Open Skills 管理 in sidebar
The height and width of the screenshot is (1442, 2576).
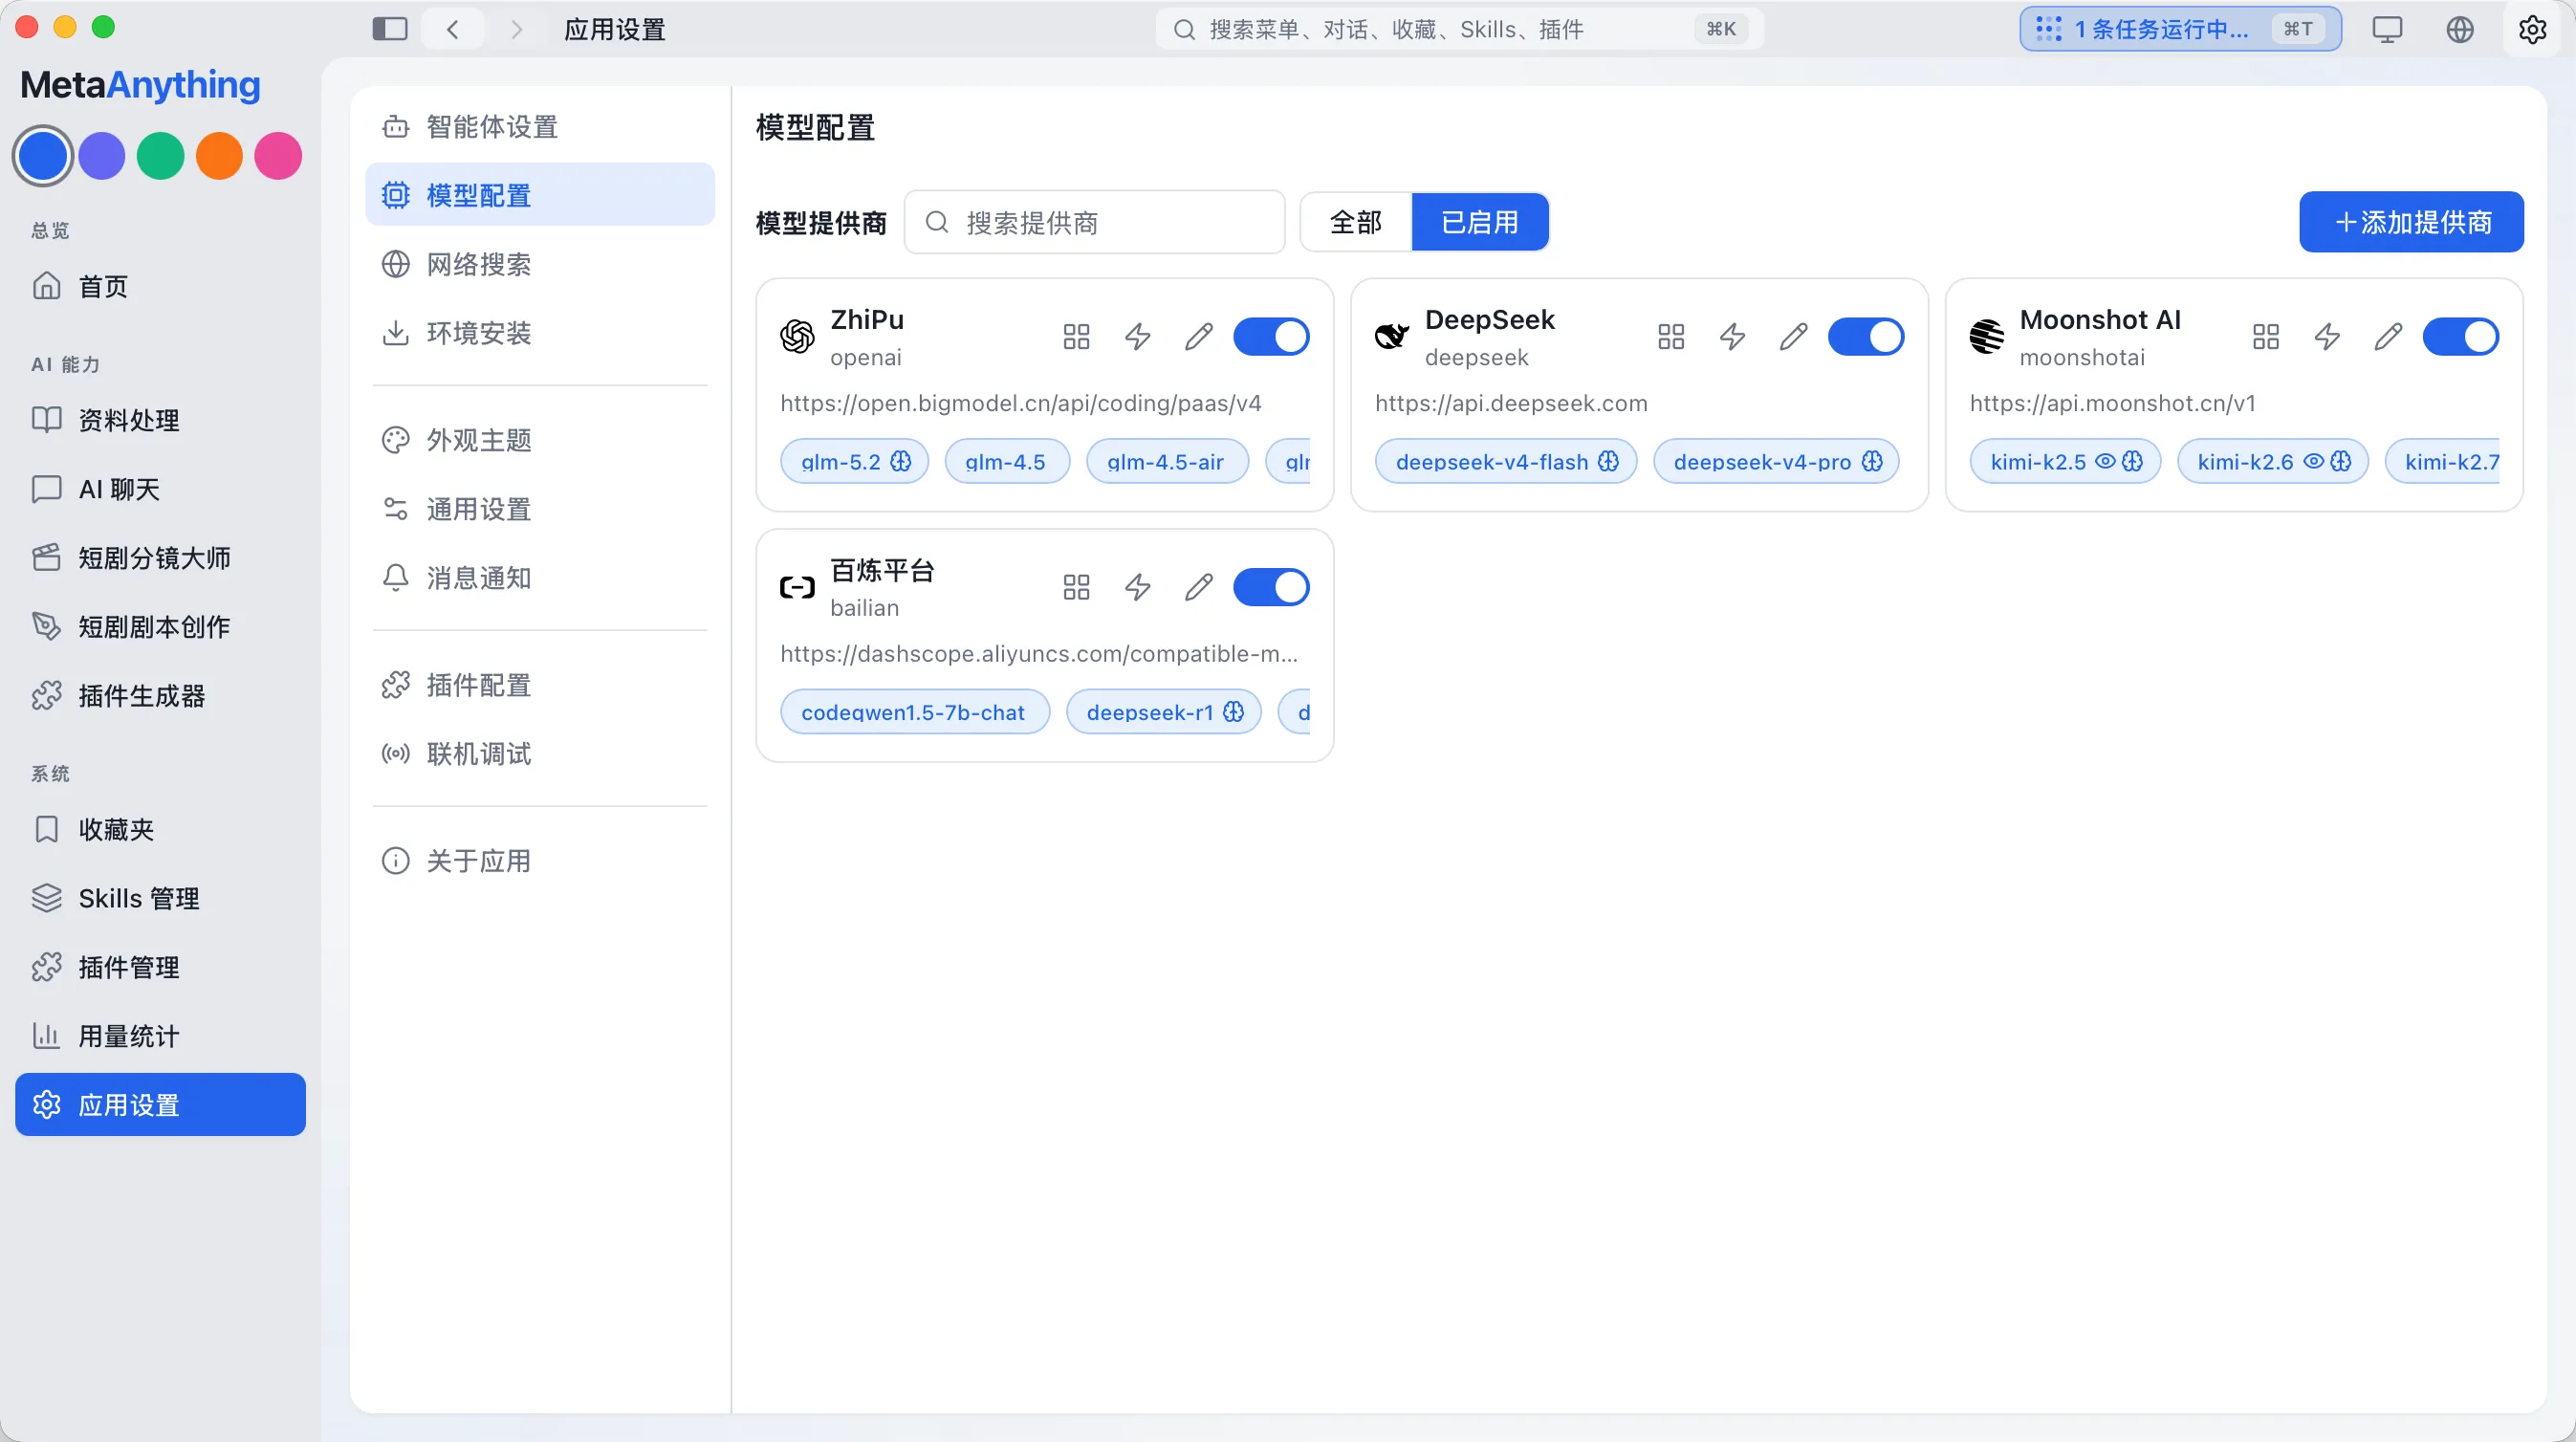tap(160, 899)
